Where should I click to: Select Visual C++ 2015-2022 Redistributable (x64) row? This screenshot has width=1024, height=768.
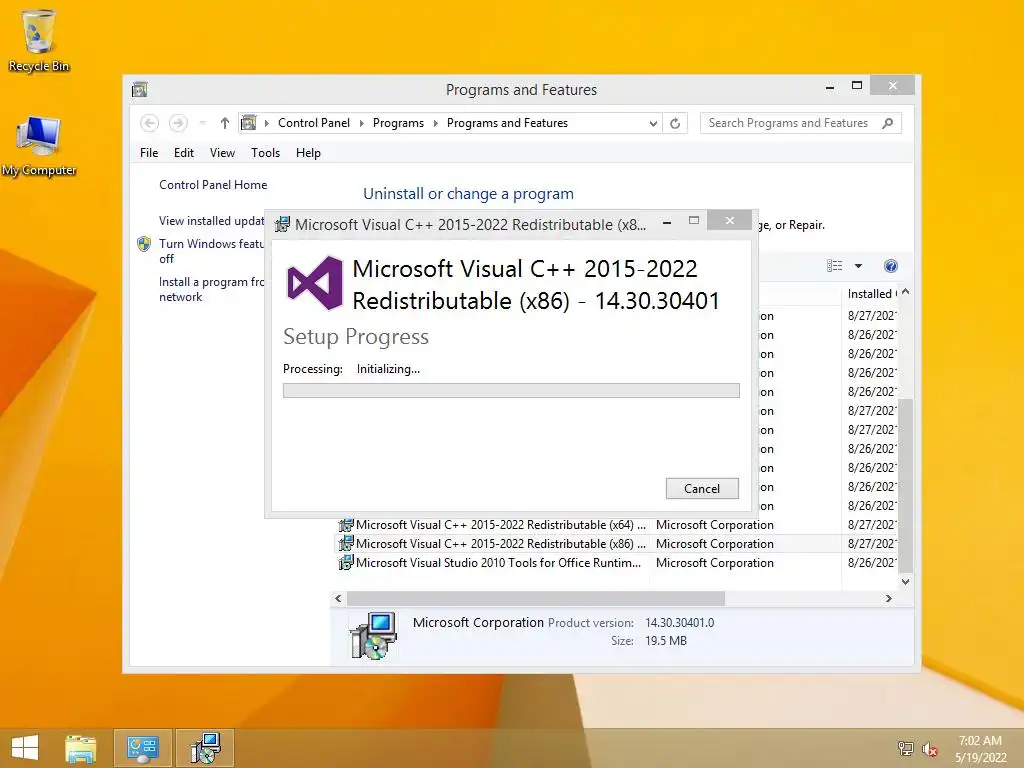[x=617, y=524]
